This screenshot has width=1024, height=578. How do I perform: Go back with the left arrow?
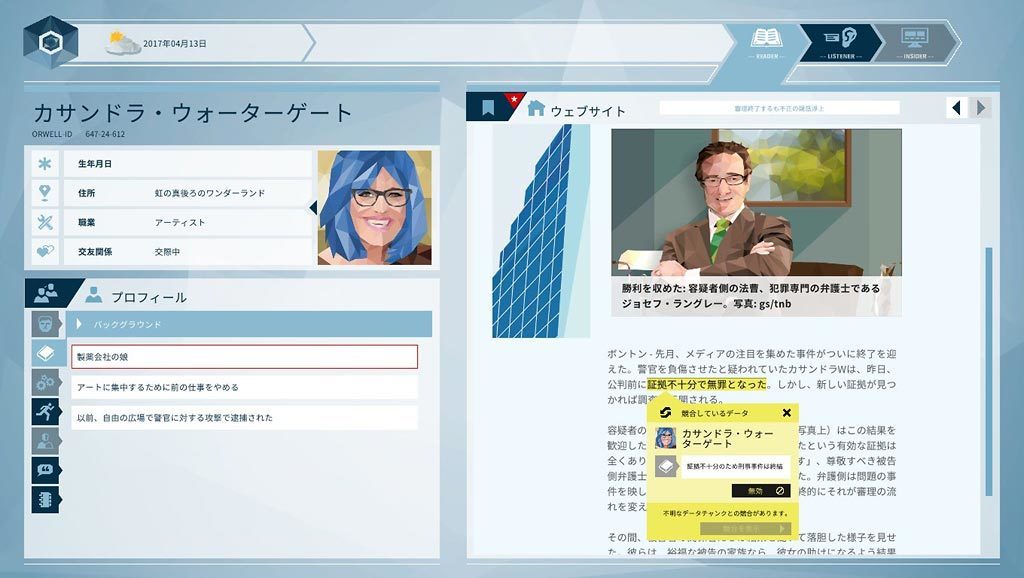tap(957, 108)
